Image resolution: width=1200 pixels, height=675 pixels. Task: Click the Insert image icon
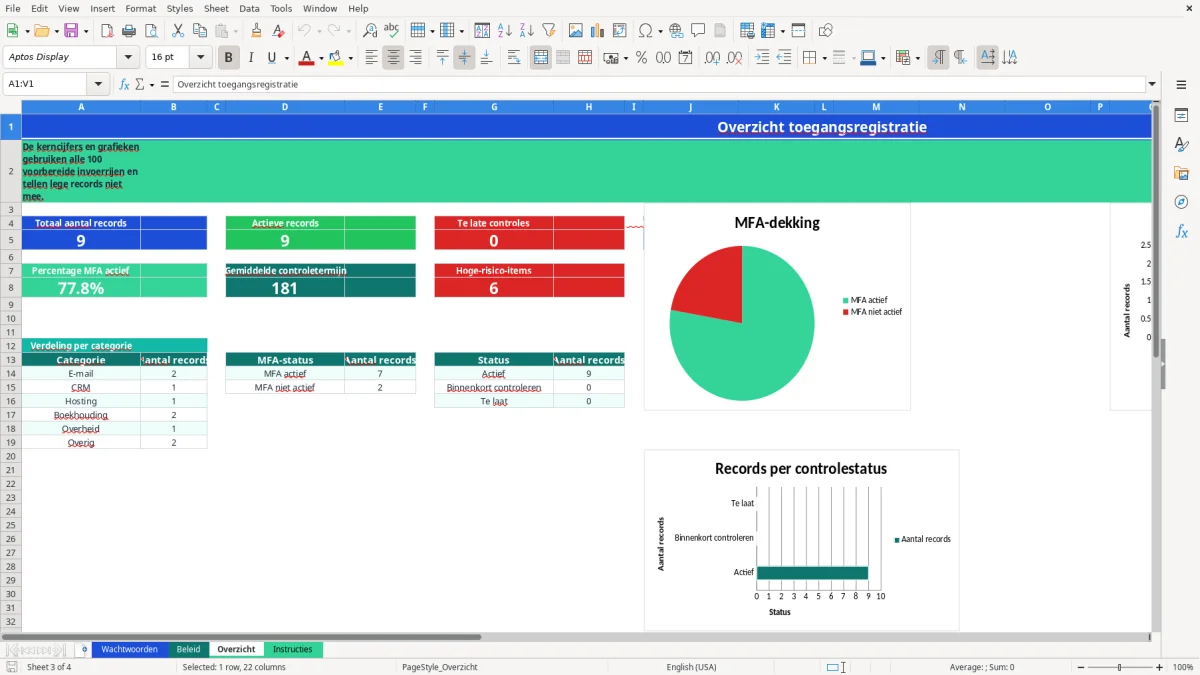point(575,31)
